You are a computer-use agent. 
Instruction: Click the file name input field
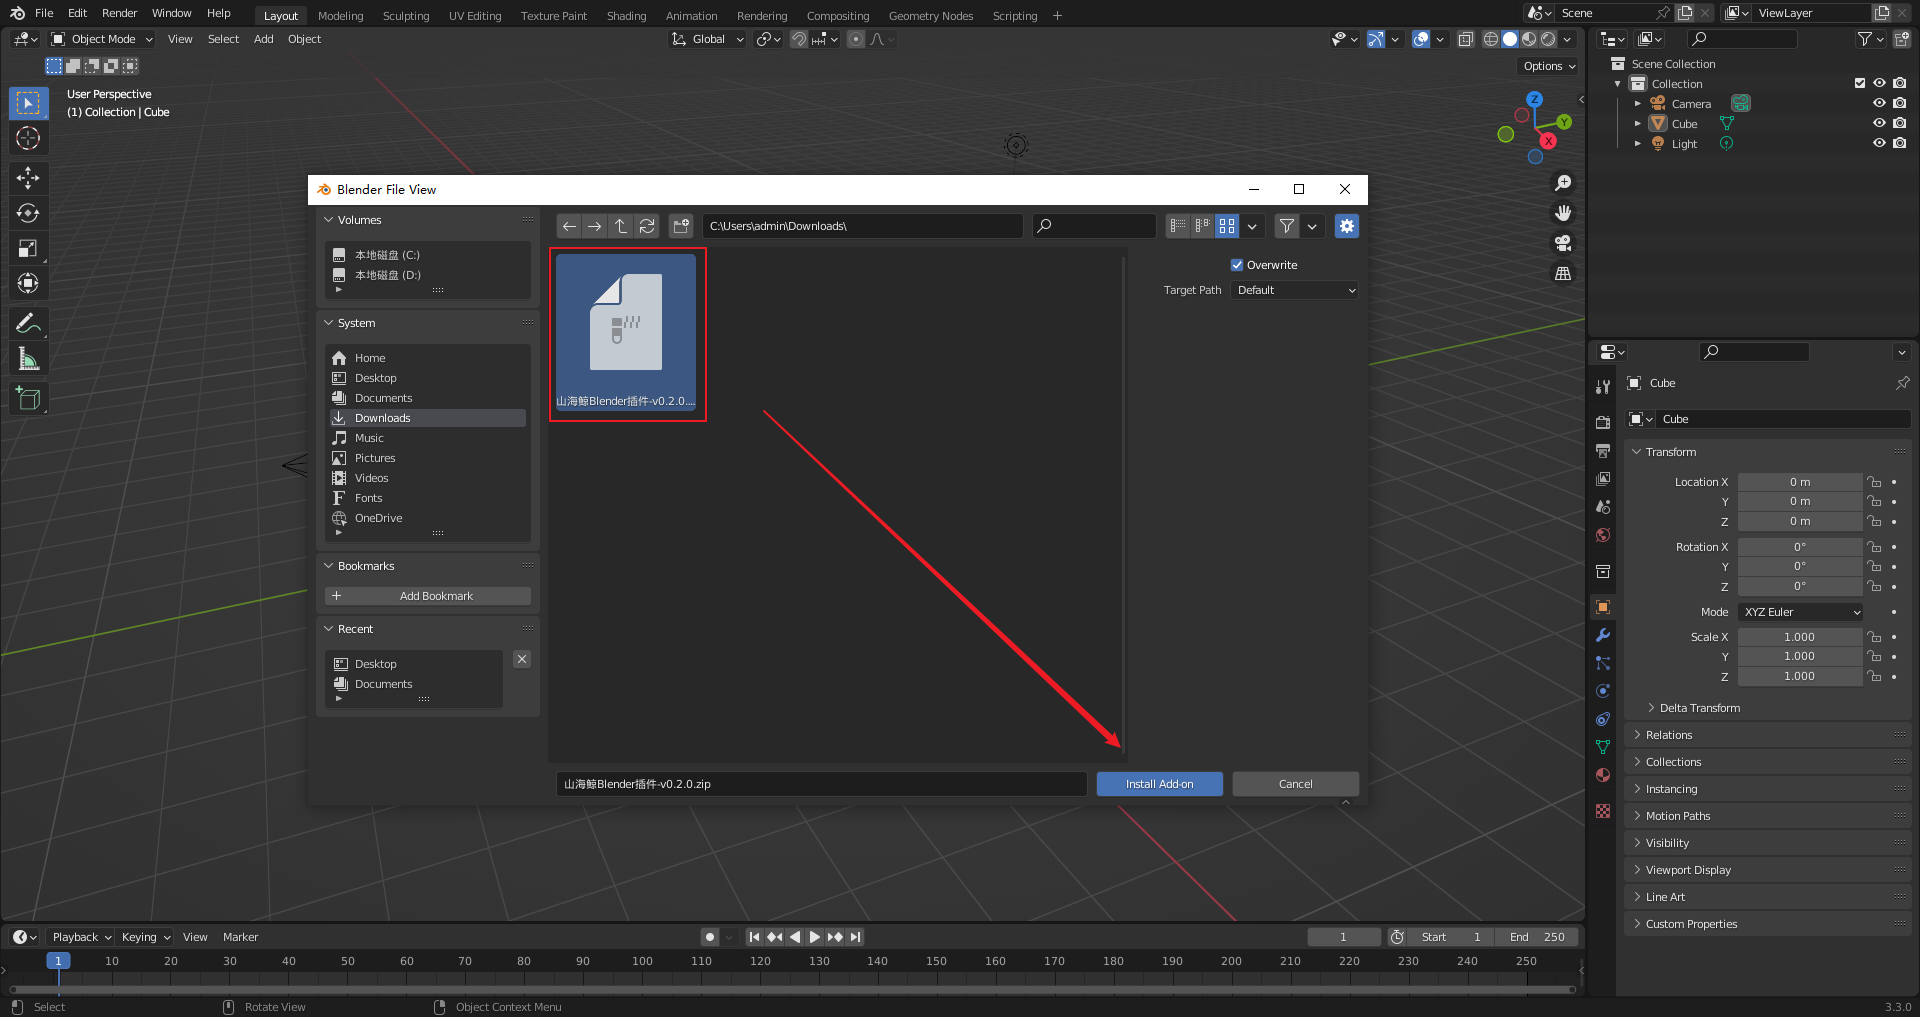[821, 784]
